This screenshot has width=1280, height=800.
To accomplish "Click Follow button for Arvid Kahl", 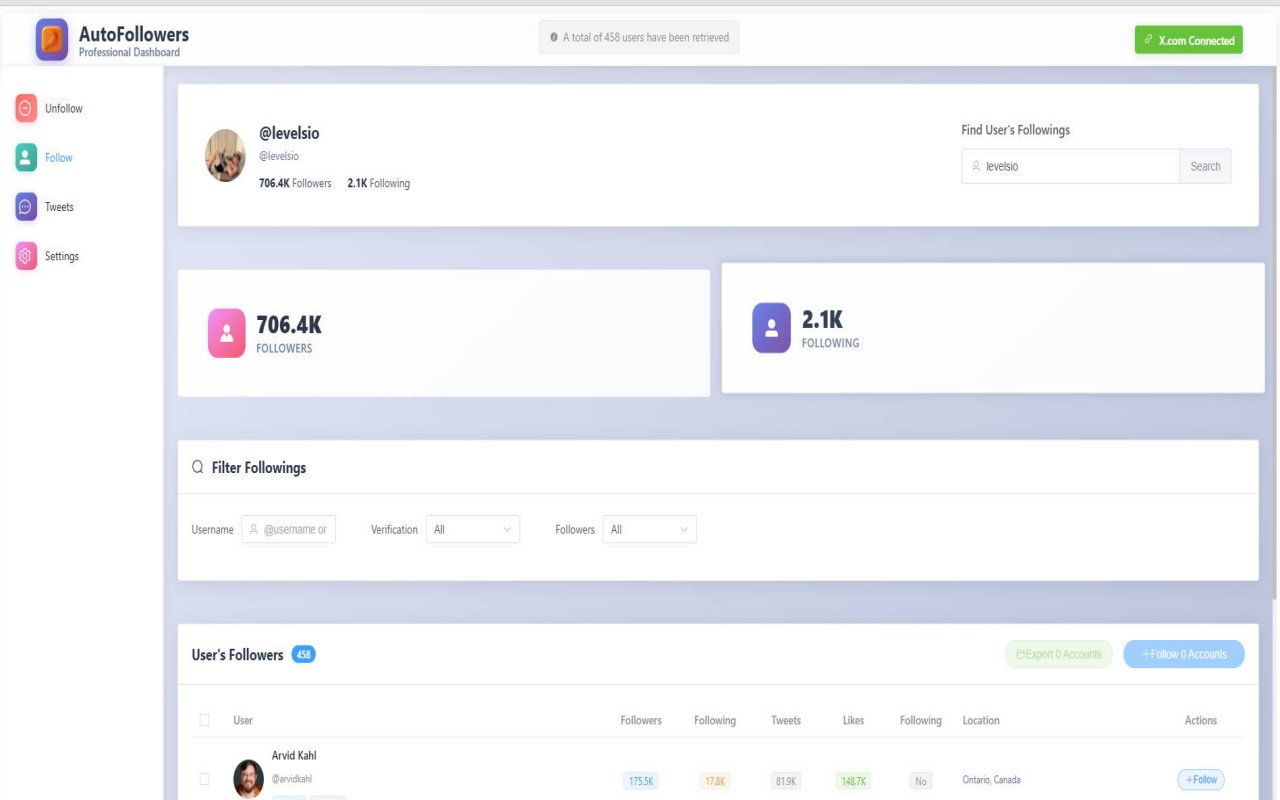I will pos(1200,779).
